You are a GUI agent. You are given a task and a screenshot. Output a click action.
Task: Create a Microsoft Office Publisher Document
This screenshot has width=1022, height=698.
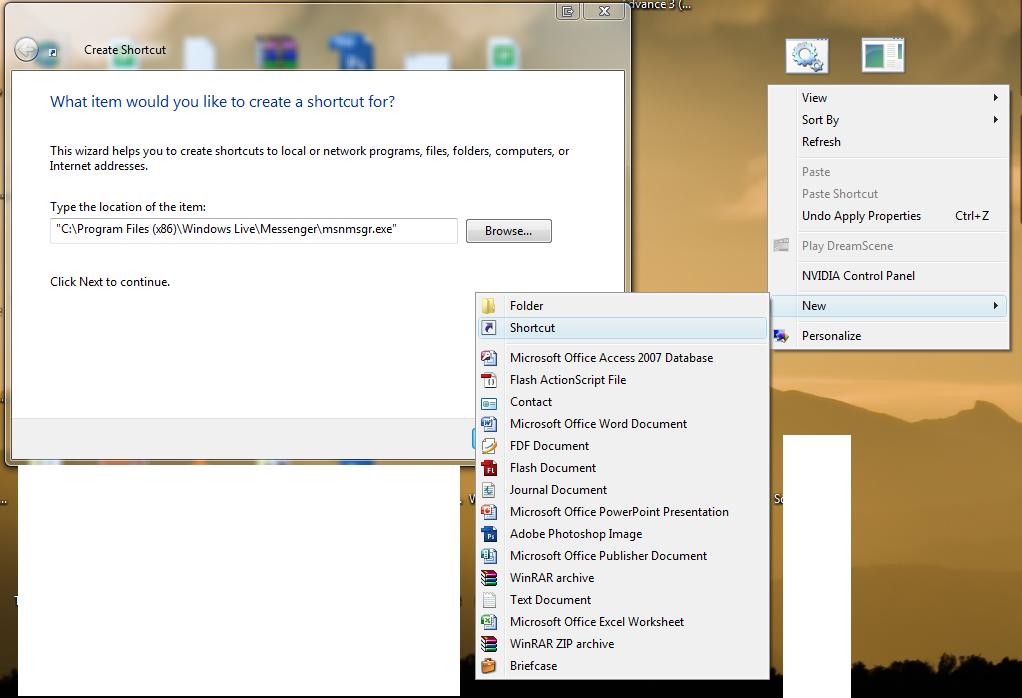[x=622, y=556]
